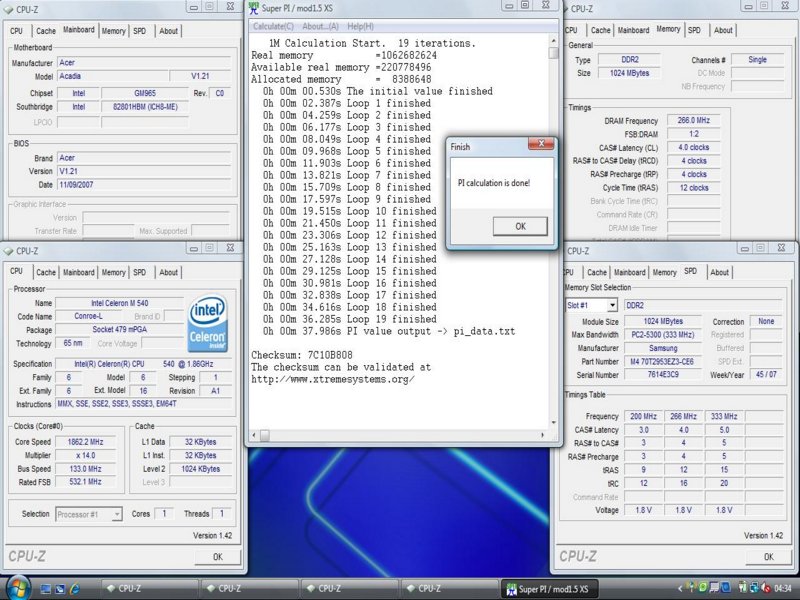Click Chipset field GM965
This screenshot has height=600, width=800.
[x=144, y=93]
